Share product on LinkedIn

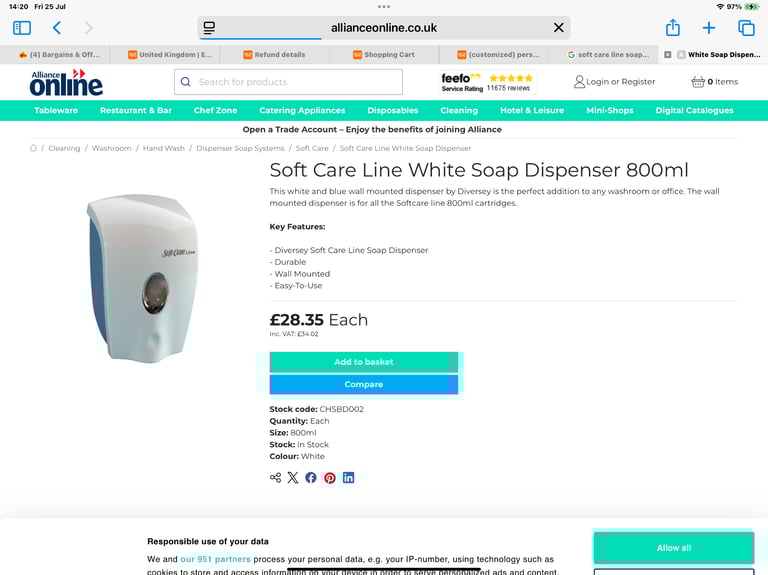coord(348,478)
